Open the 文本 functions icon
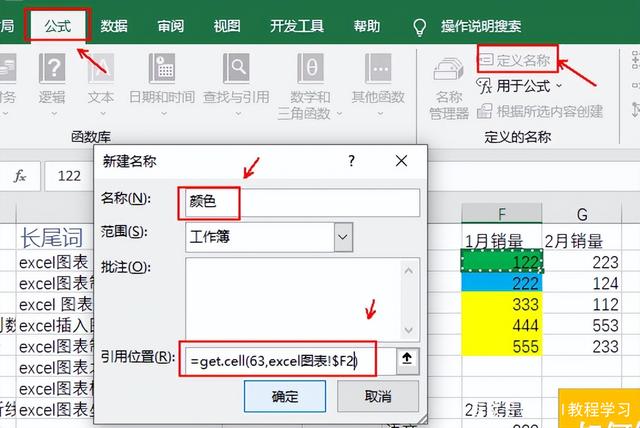The width and height of the screenshot is (640, 428). pyautogui.click(x=100, y=69)
